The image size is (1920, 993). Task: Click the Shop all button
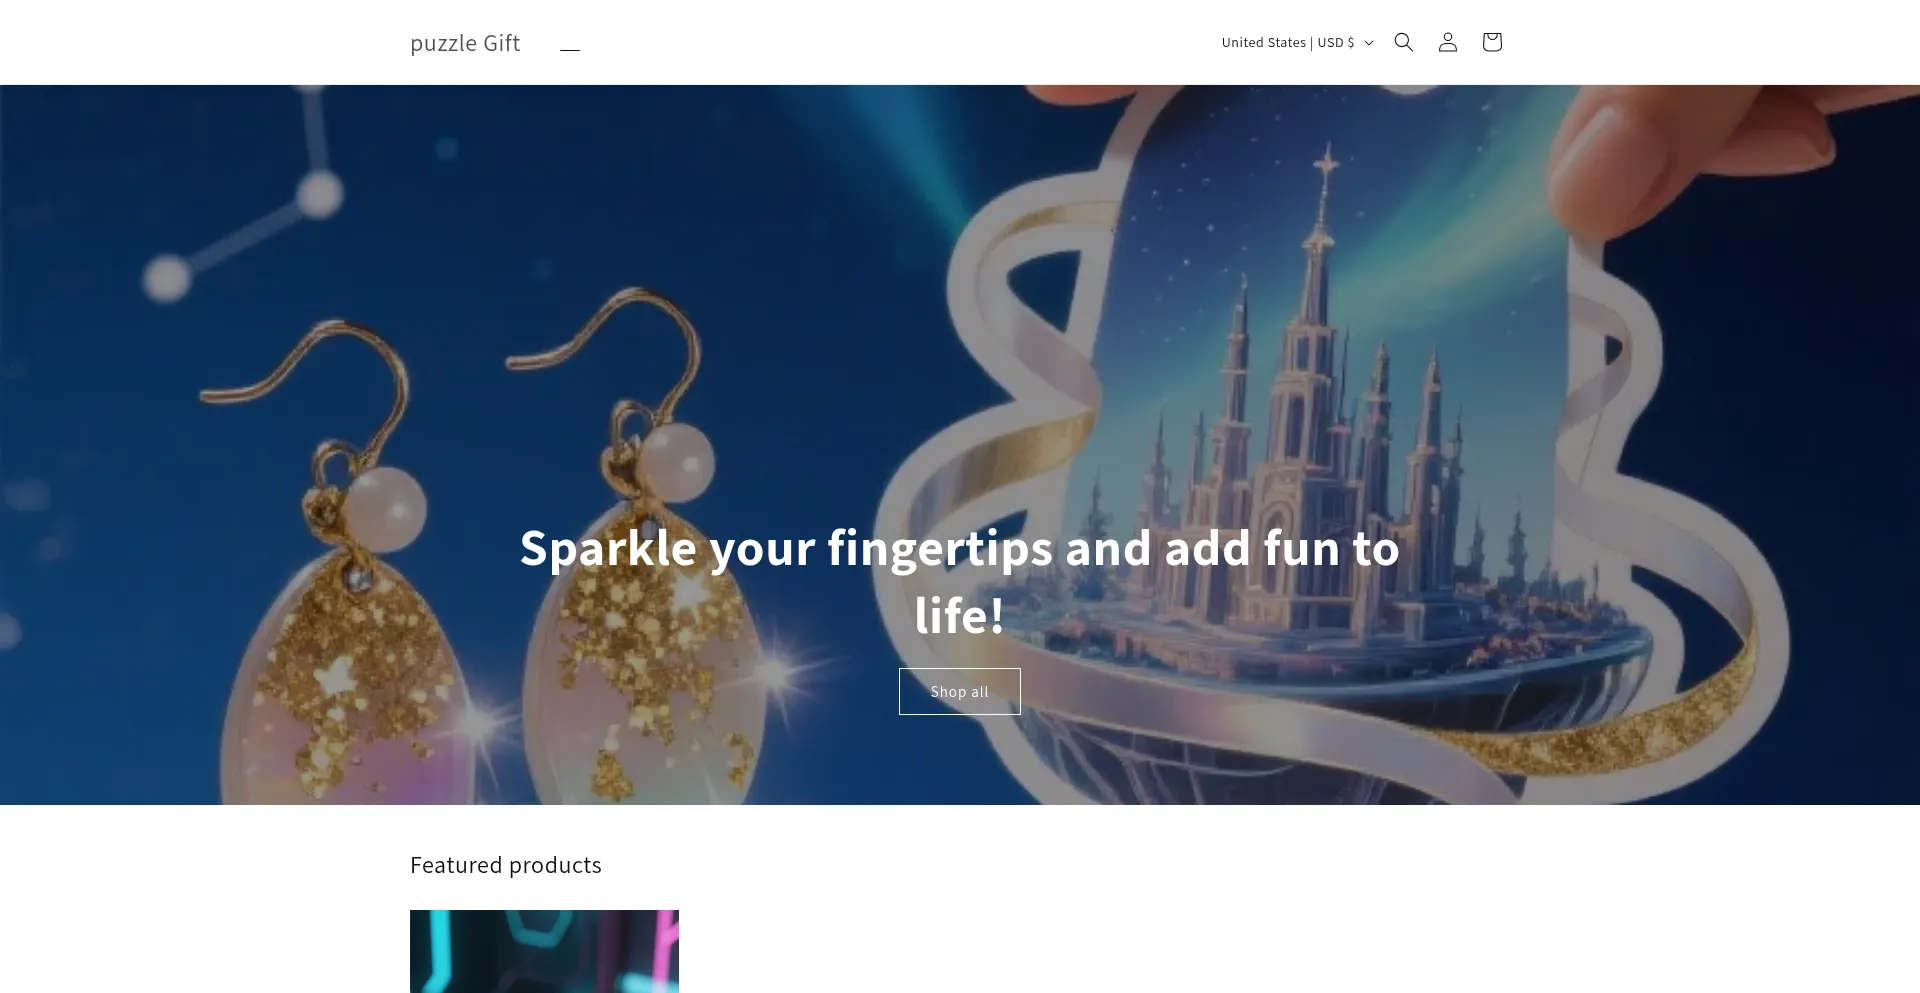click(x=959, y=691)
